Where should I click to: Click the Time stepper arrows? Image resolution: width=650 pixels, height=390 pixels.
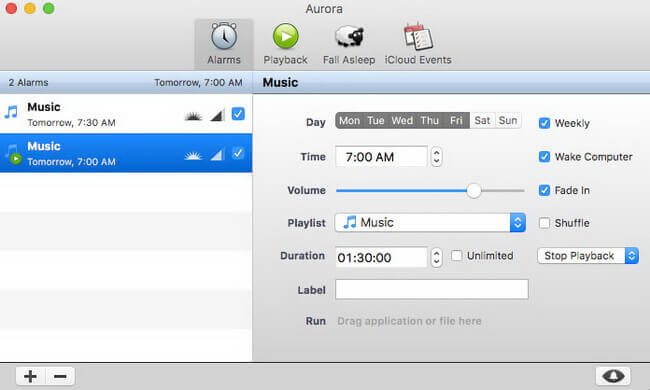point(436,157)
